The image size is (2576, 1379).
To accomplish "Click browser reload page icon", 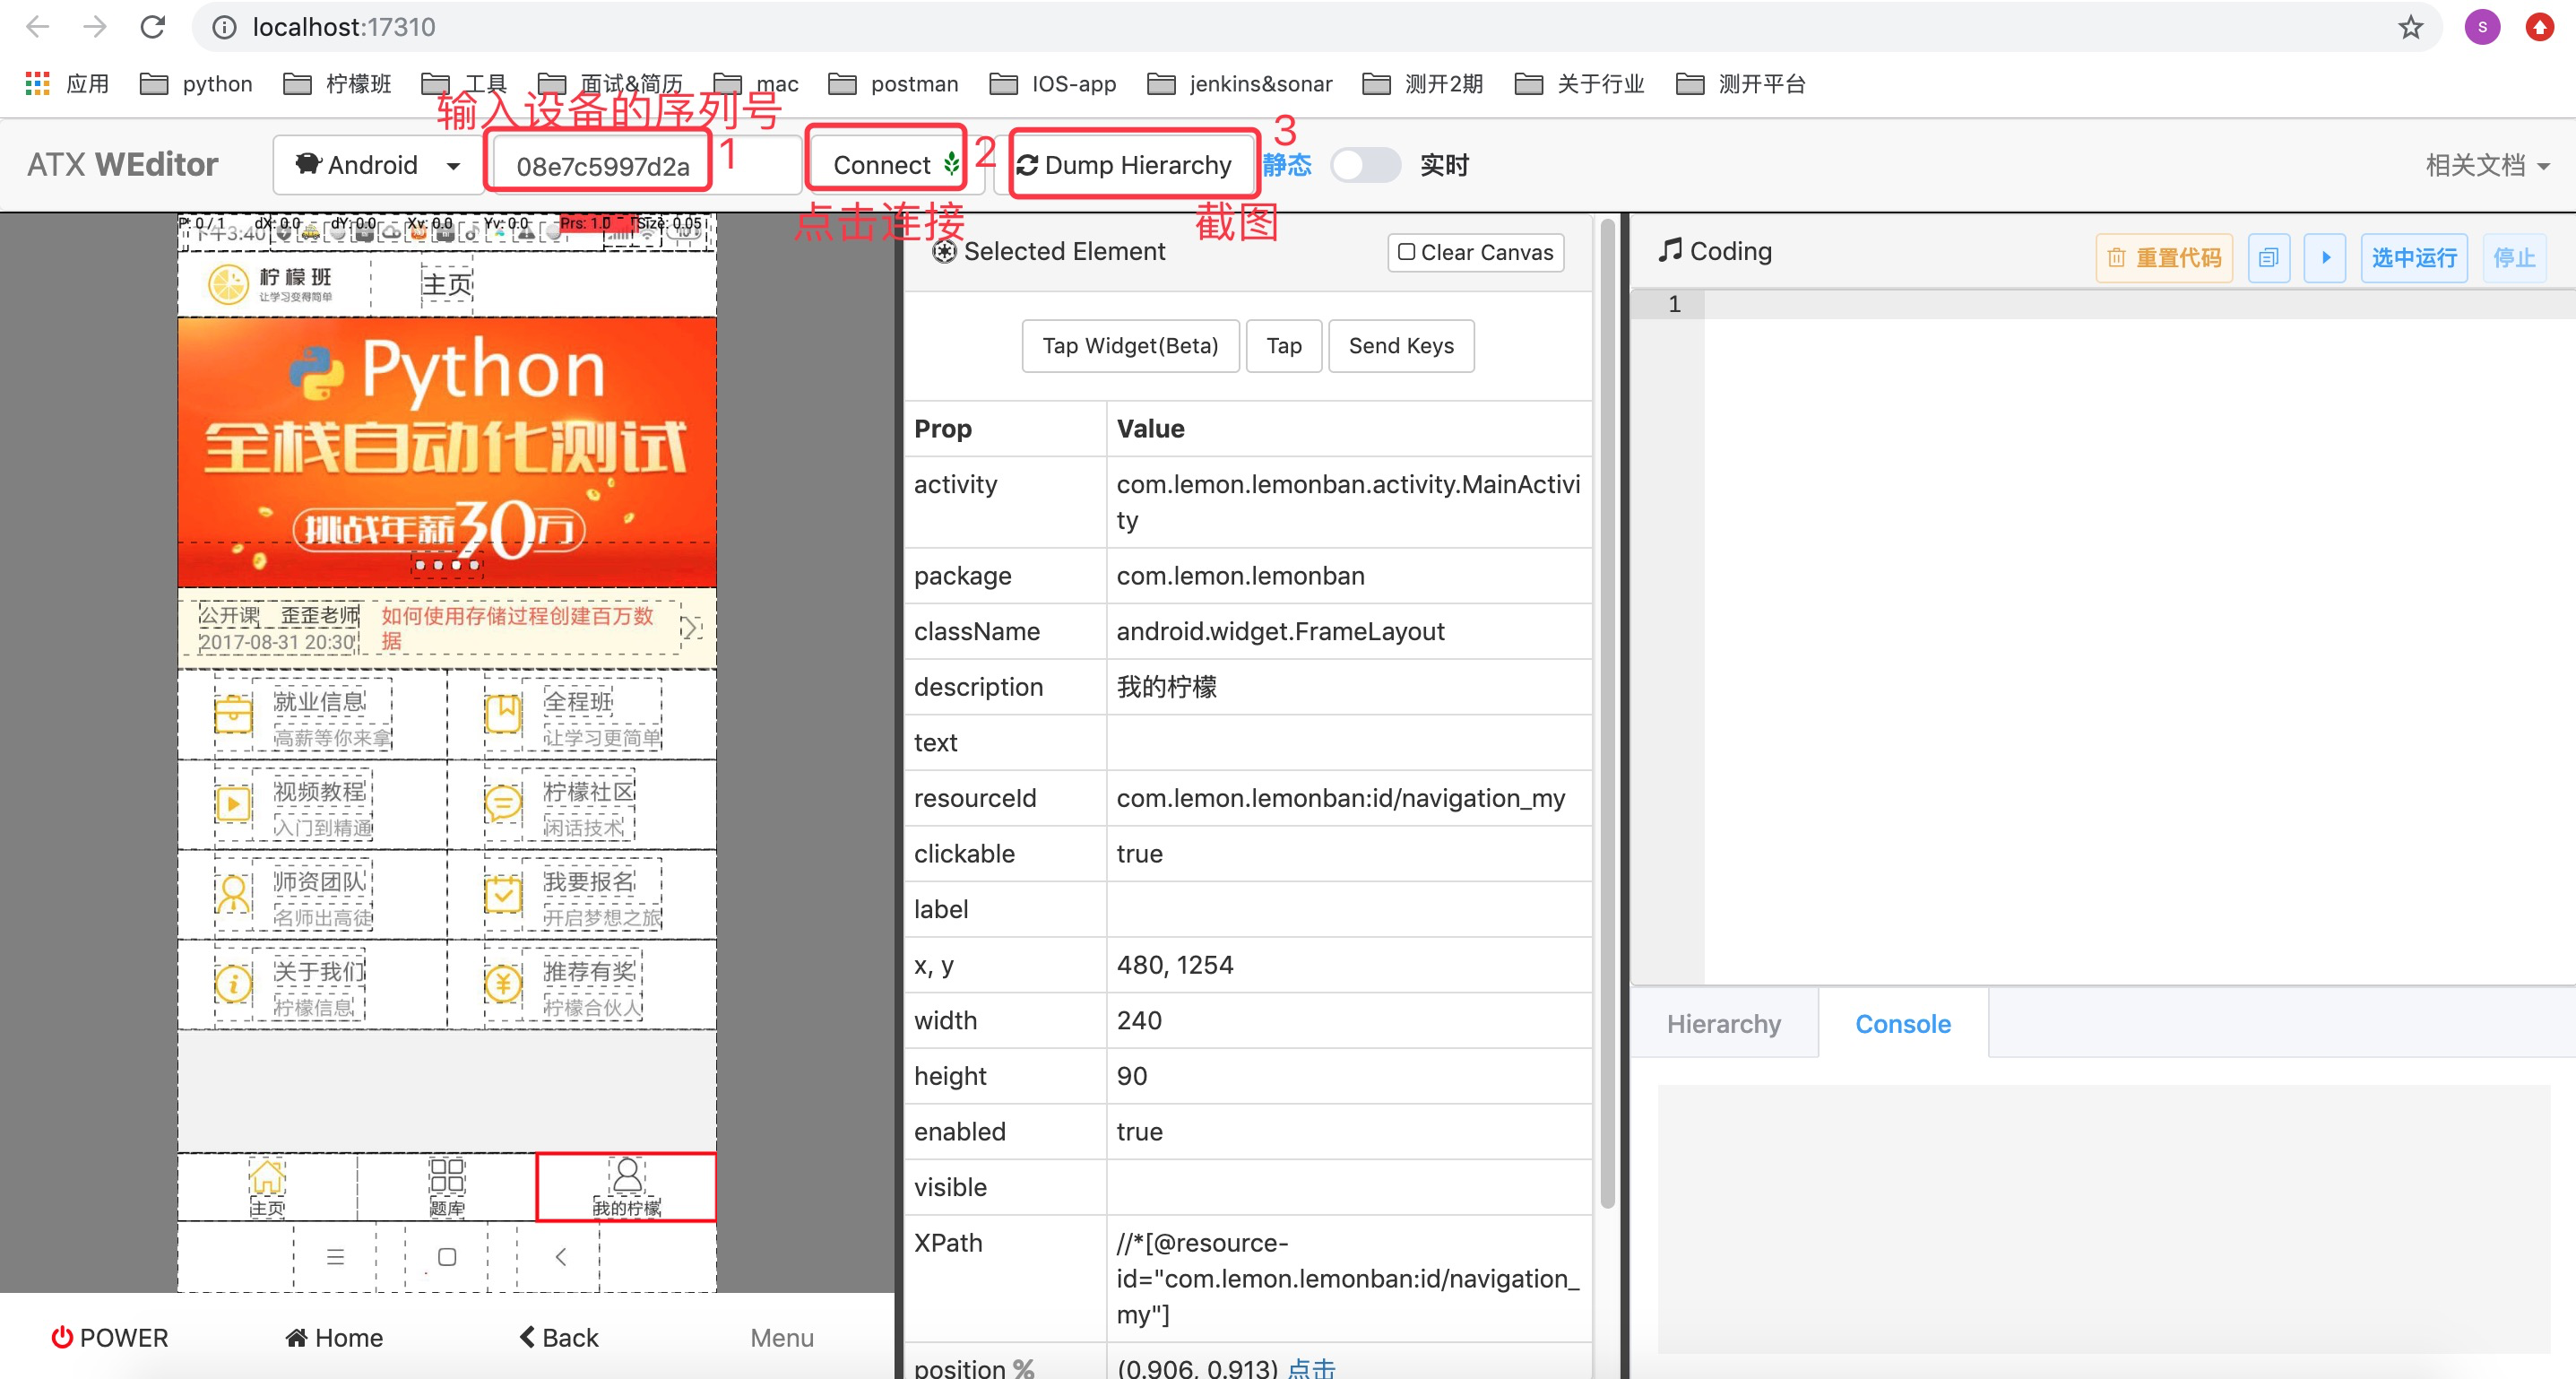I will pos(152,27).
